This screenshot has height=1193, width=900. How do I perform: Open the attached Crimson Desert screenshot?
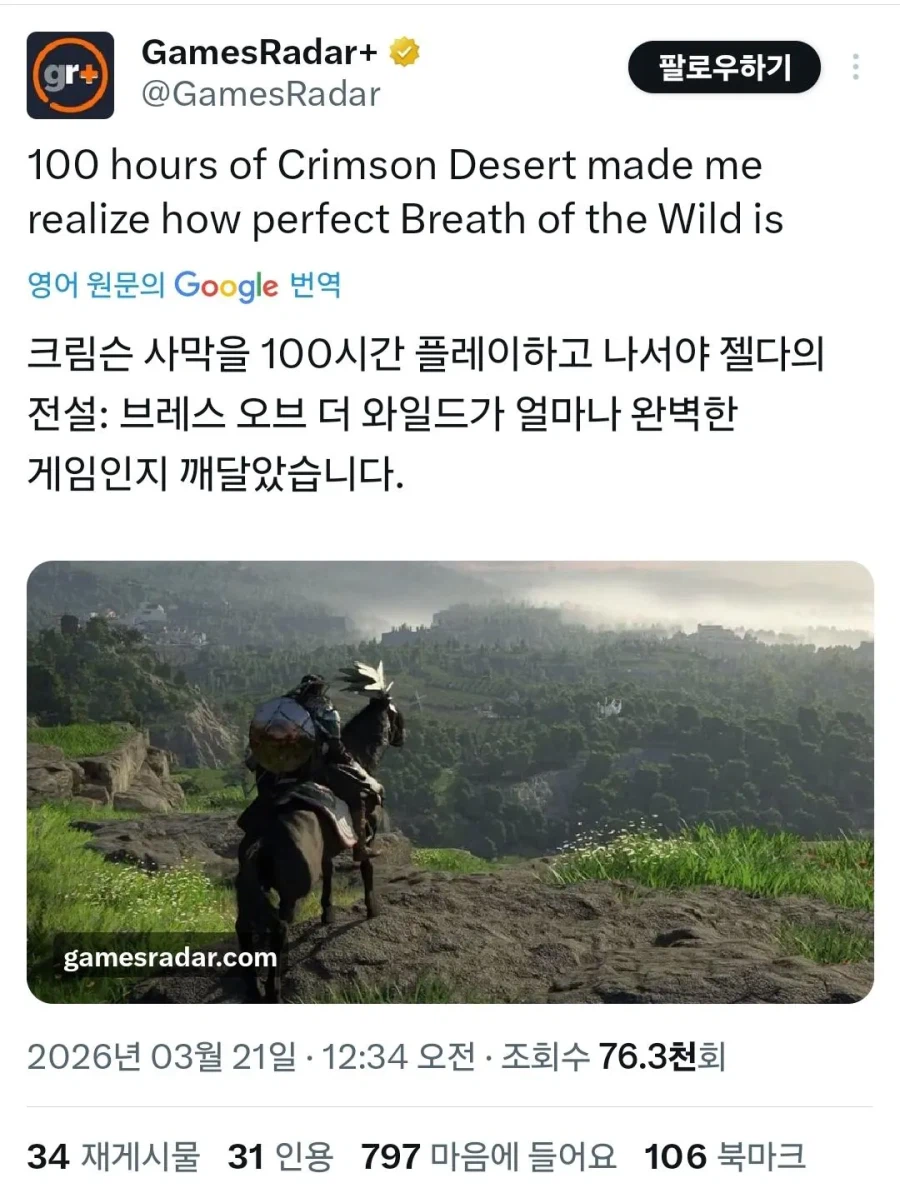(x=450, y=780)
